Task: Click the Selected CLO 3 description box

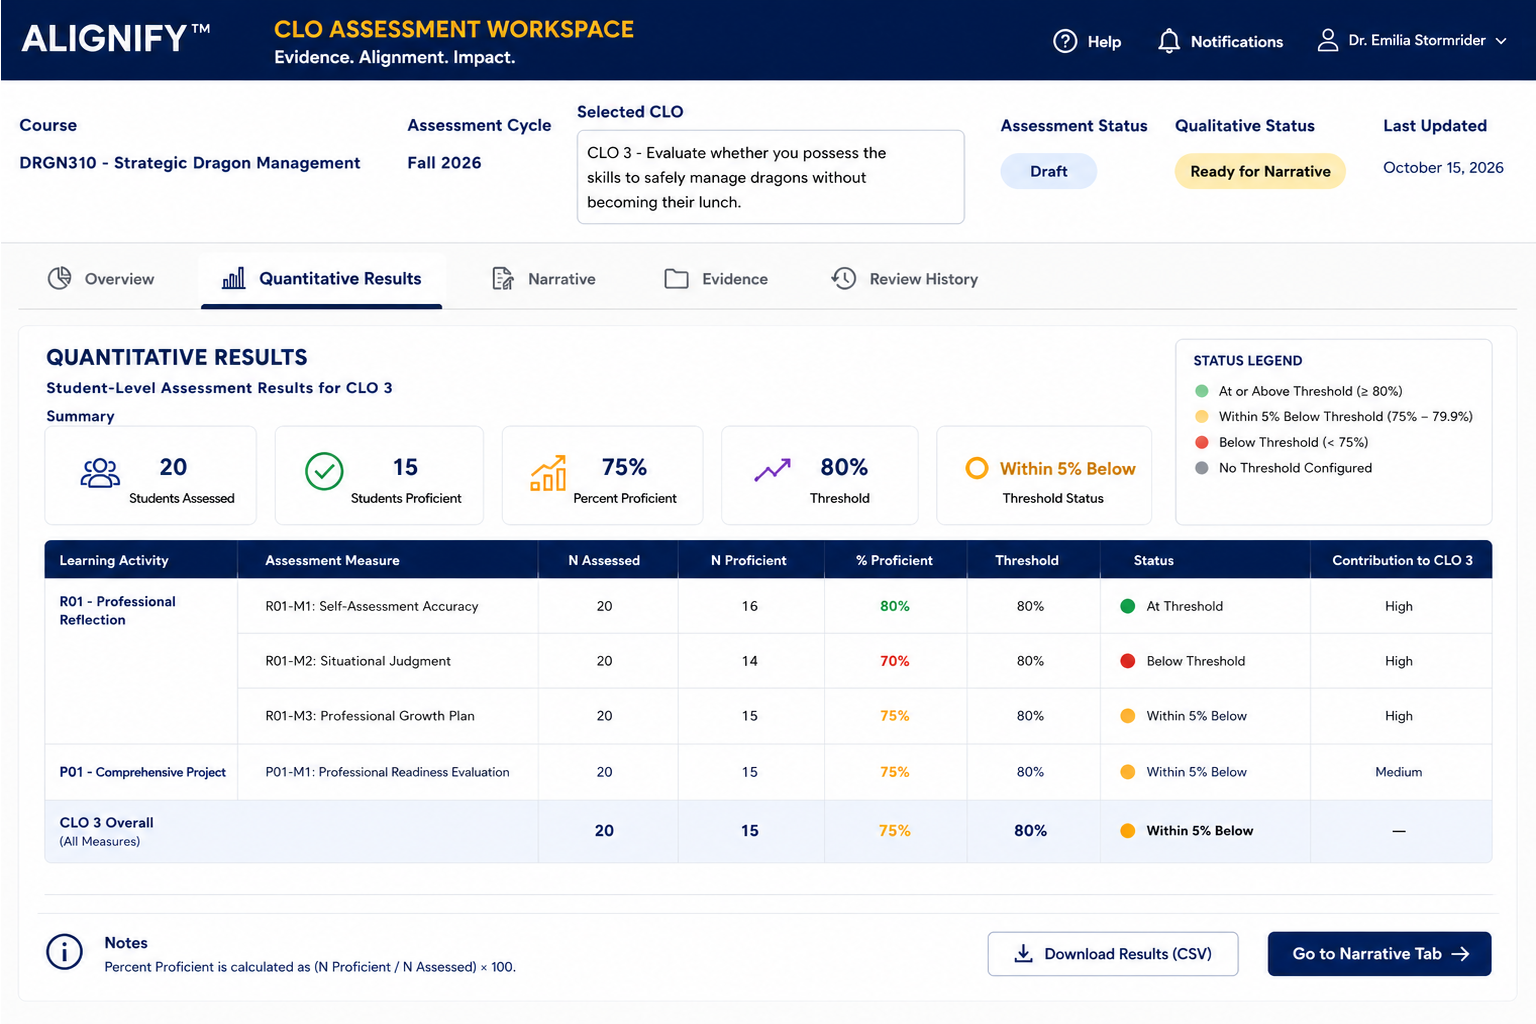Action: (771, 177)
